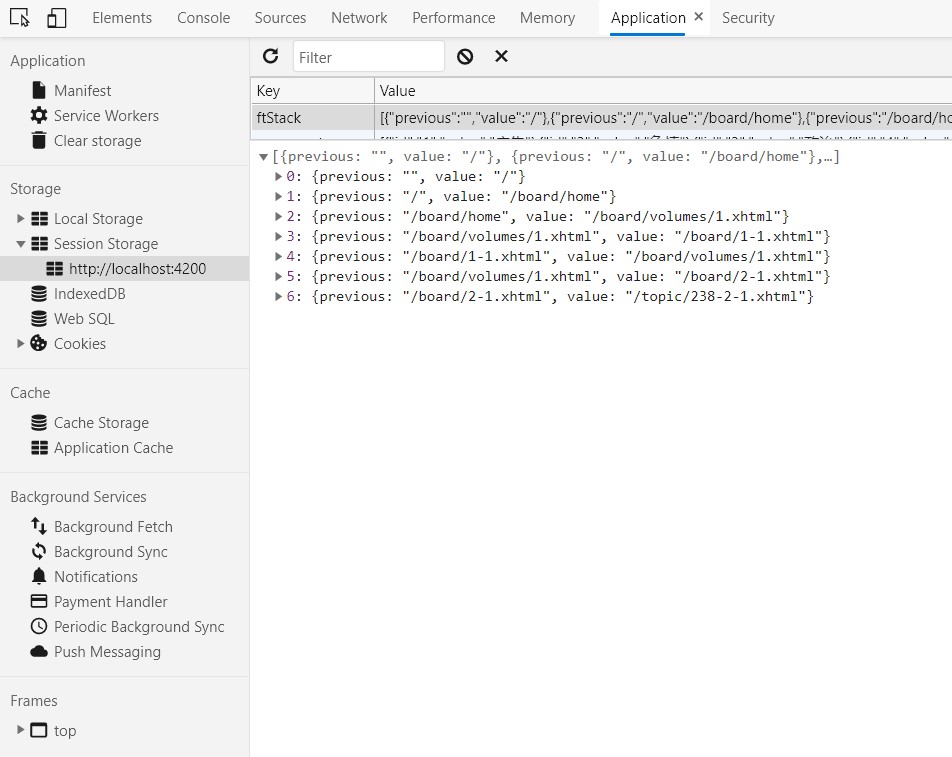Collapse the Session Storage tree arrow
The height and width of the screenshot is (757, 952).
pos(21,243)
